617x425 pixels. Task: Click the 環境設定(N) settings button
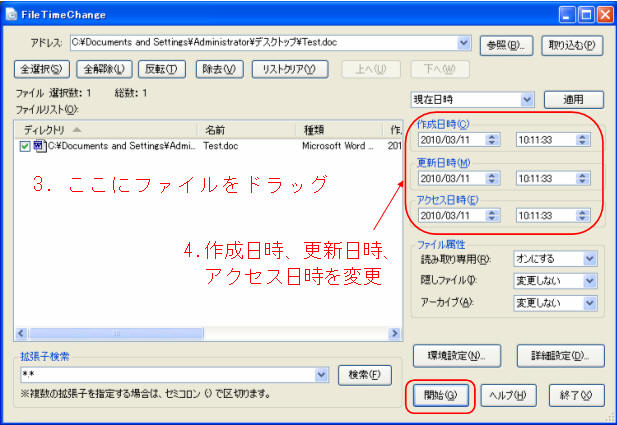click(x=457, y=356)
